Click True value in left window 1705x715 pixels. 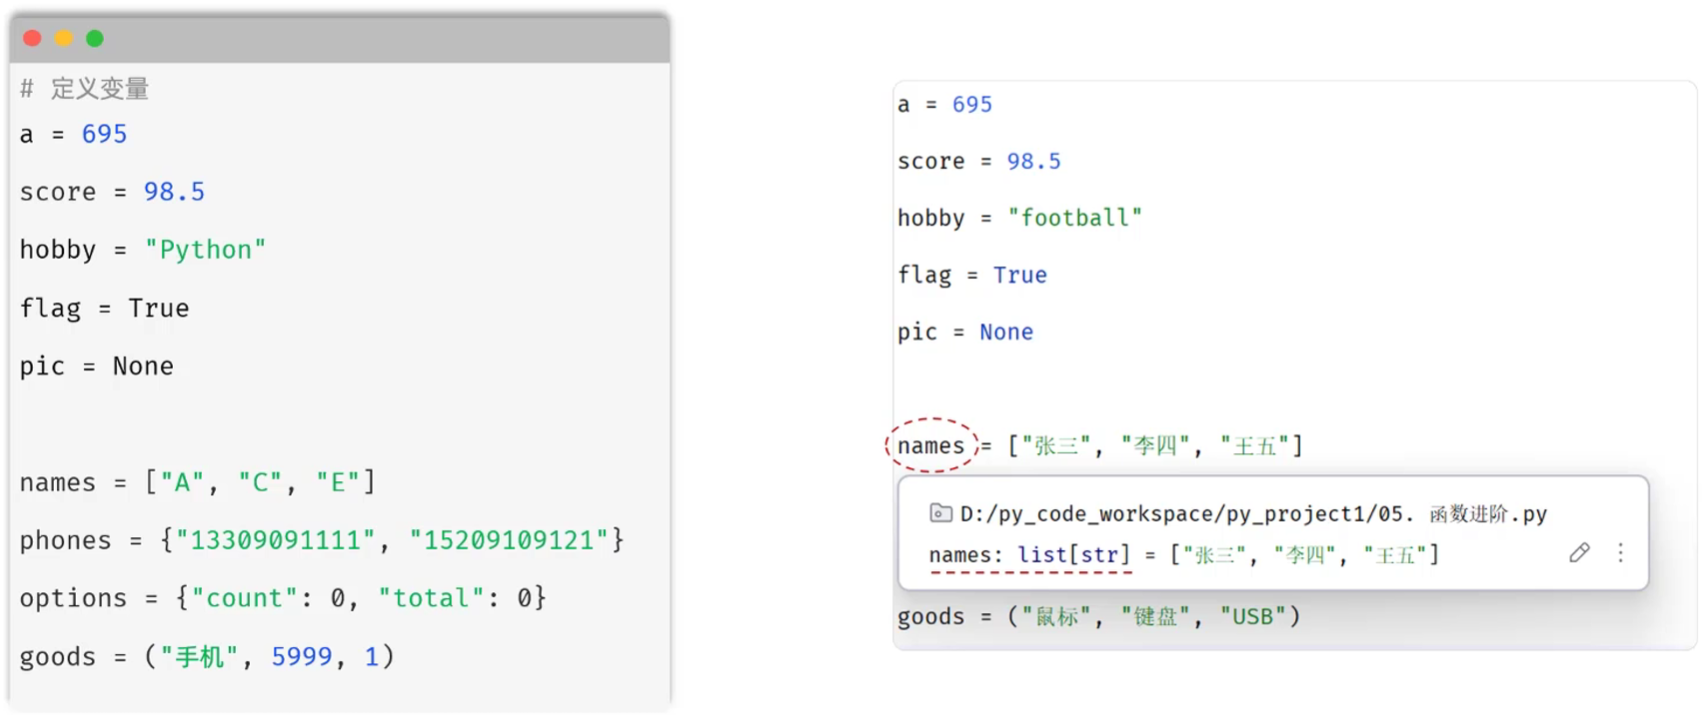point(158,308)
